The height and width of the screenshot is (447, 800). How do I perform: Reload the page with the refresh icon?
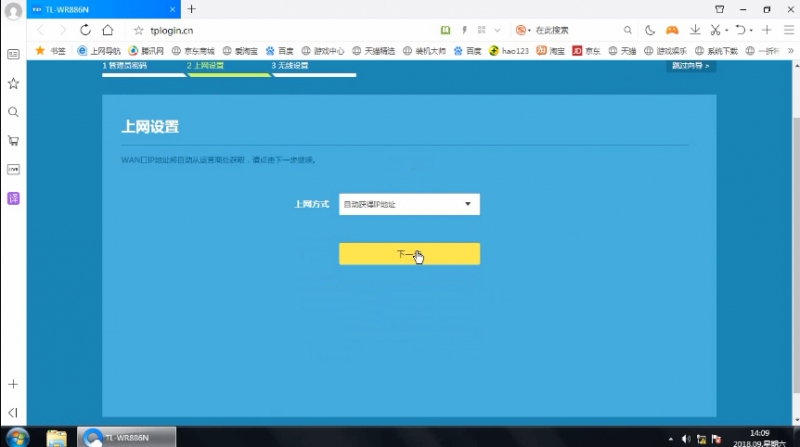(85, 30)
